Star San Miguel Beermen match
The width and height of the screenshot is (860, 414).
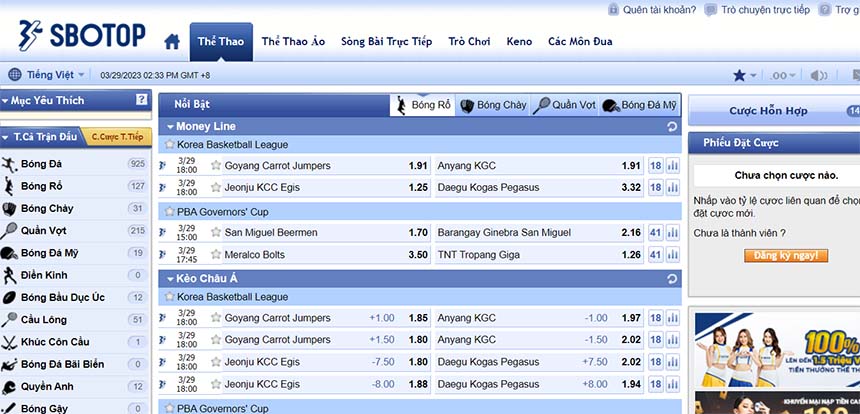pos(216,232)
